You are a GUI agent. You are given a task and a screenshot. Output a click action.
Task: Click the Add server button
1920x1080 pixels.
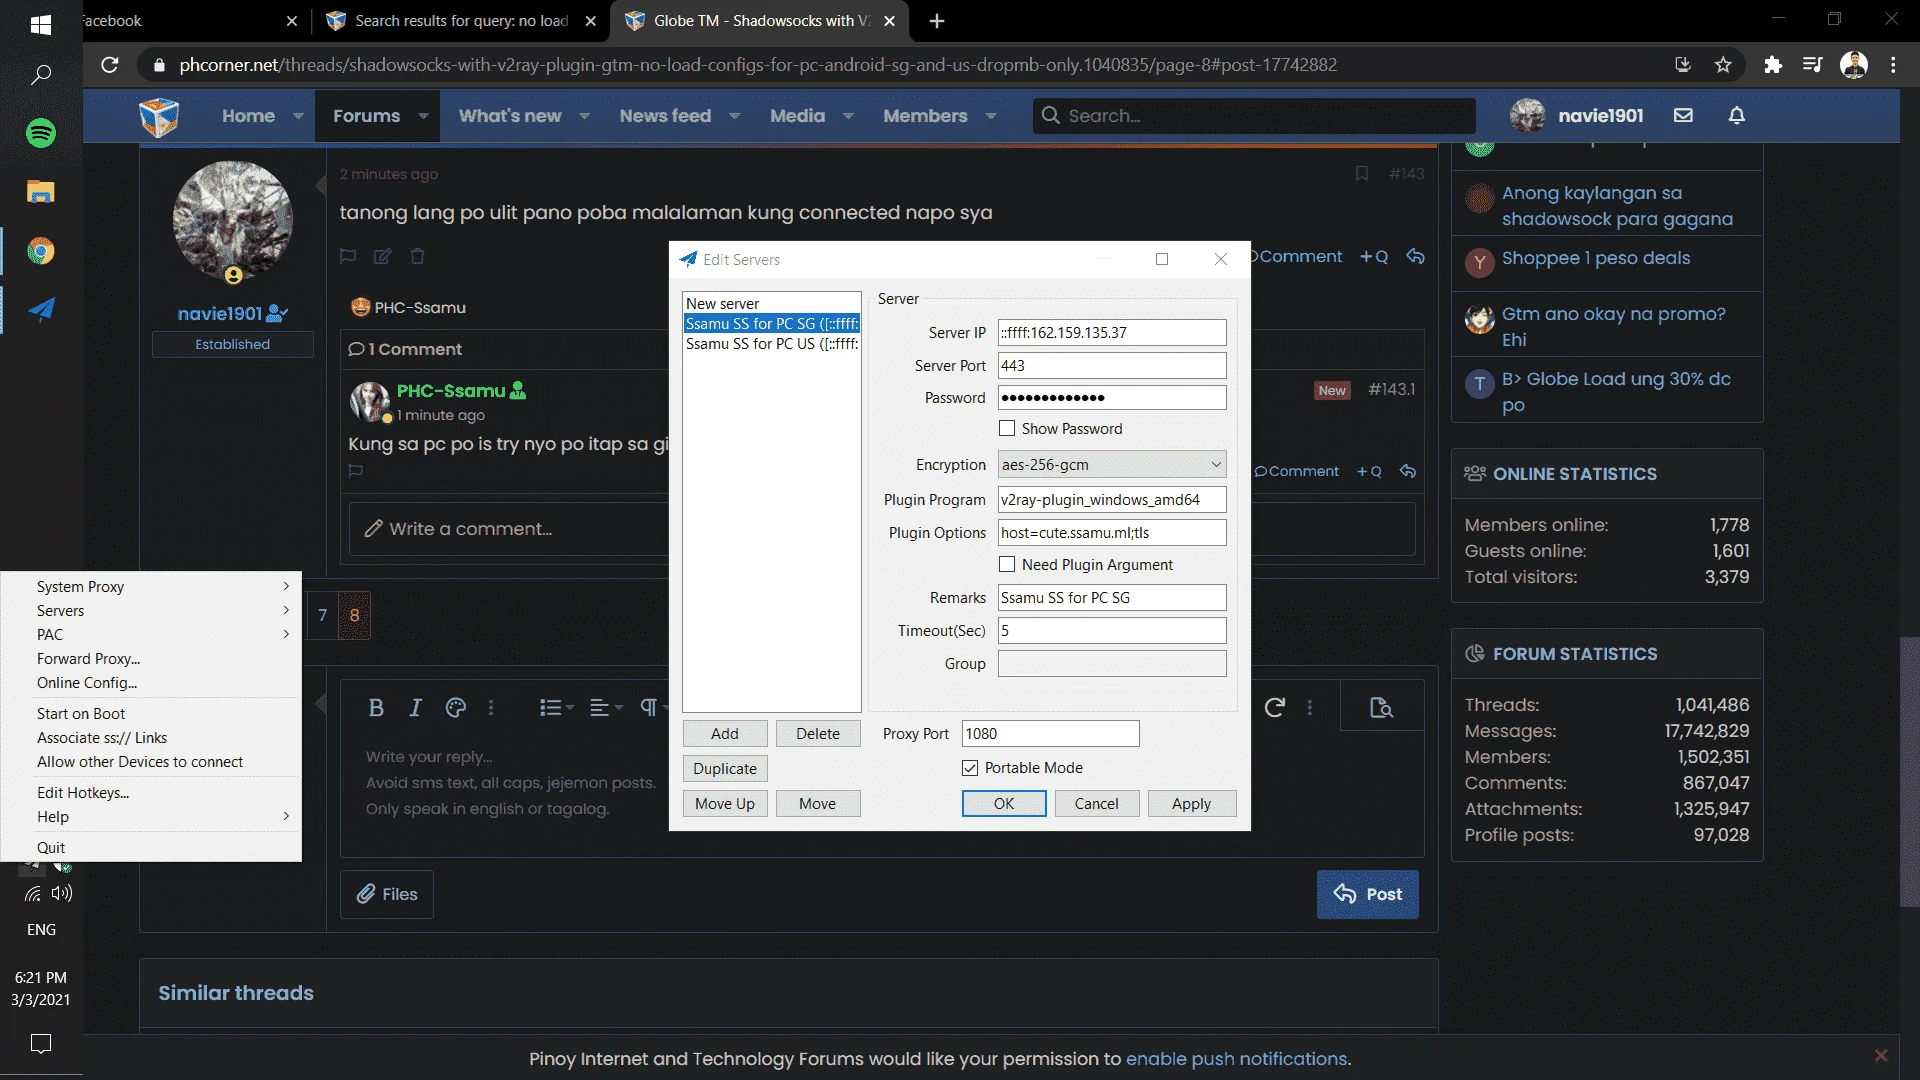click(x=725, y=734)
